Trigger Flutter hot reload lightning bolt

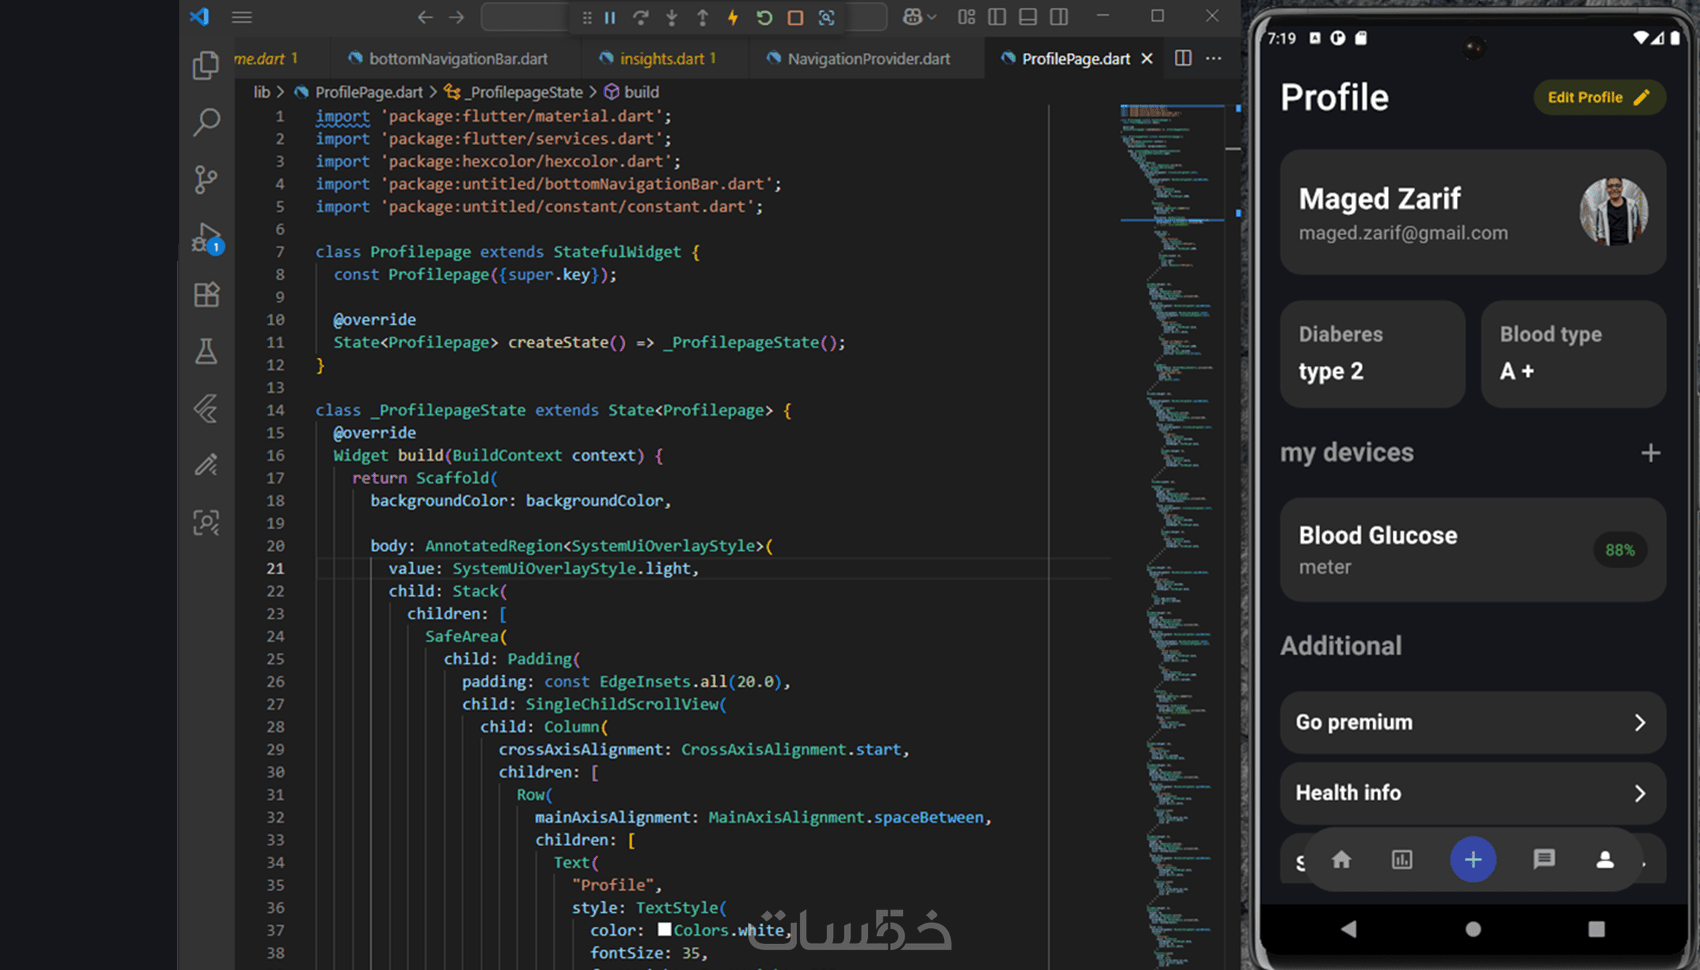coord(733,17)
